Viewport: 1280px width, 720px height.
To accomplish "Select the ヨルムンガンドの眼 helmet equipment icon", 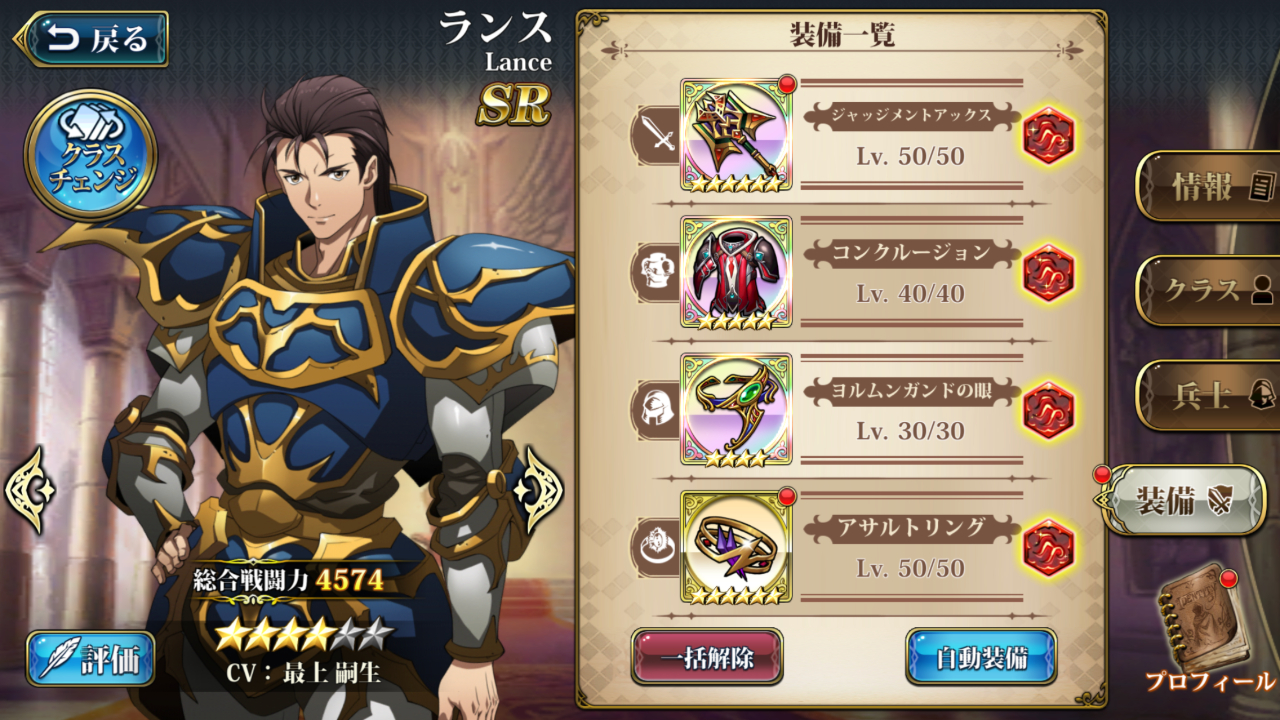I will click(x=736, y=409).
